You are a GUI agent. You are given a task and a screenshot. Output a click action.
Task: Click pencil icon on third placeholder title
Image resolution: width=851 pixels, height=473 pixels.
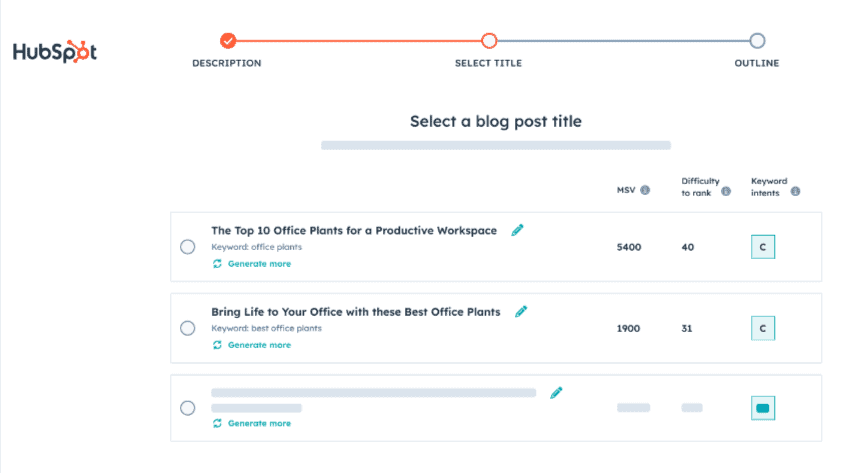pos(556,392)
